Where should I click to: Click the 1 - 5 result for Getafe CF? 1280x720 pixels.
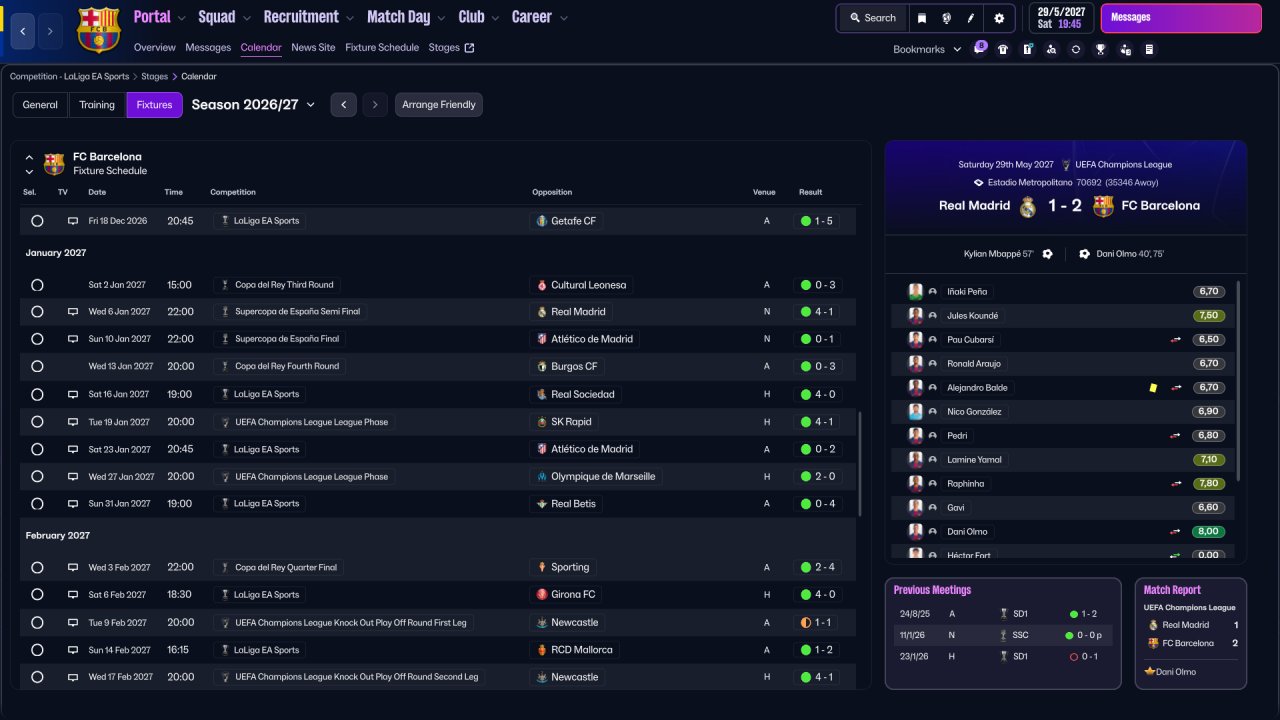point(818,221)
